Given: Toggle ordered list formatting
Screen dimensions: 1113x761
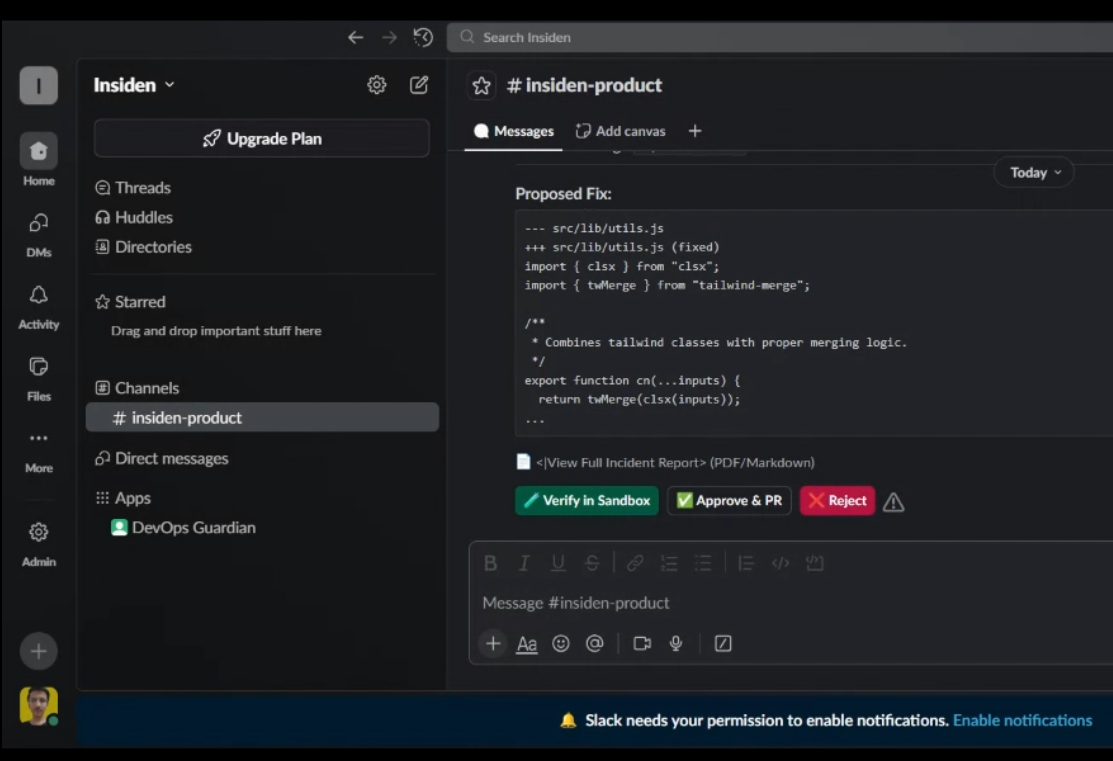Looking at the screenshot, I should point(669,563).
